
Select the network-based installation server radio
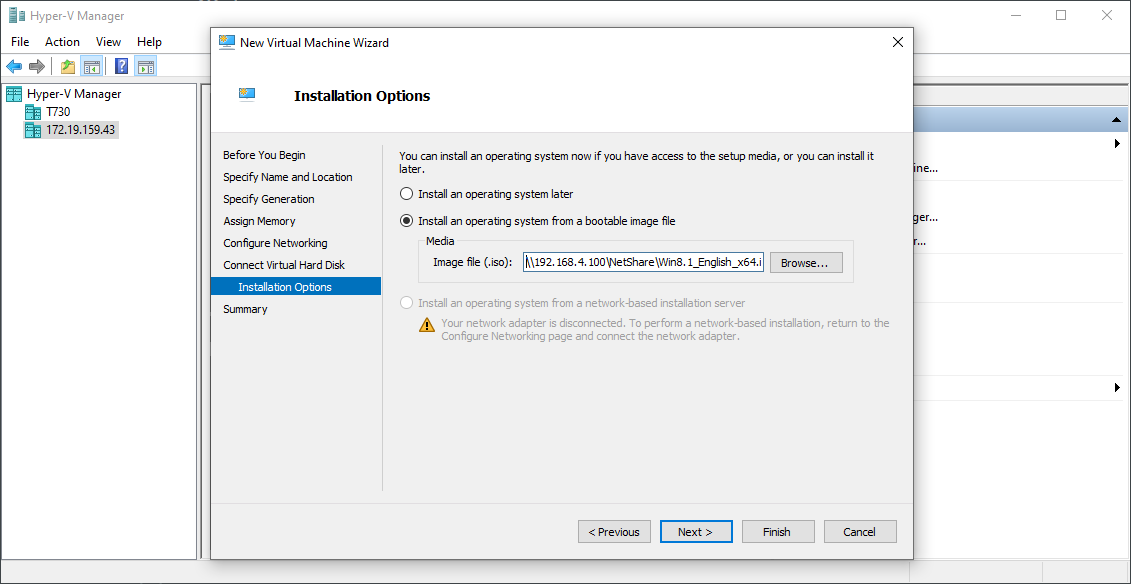(x=407, y=303)
